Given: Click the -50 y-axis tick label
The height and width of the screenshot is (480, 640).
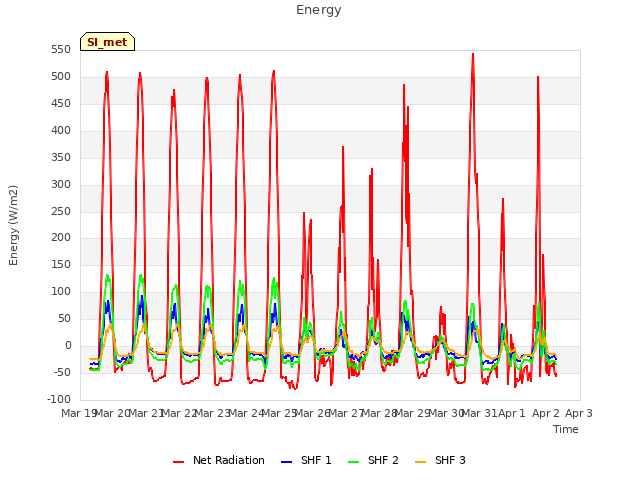Looking at the screenshot, I should coord(62,372).
